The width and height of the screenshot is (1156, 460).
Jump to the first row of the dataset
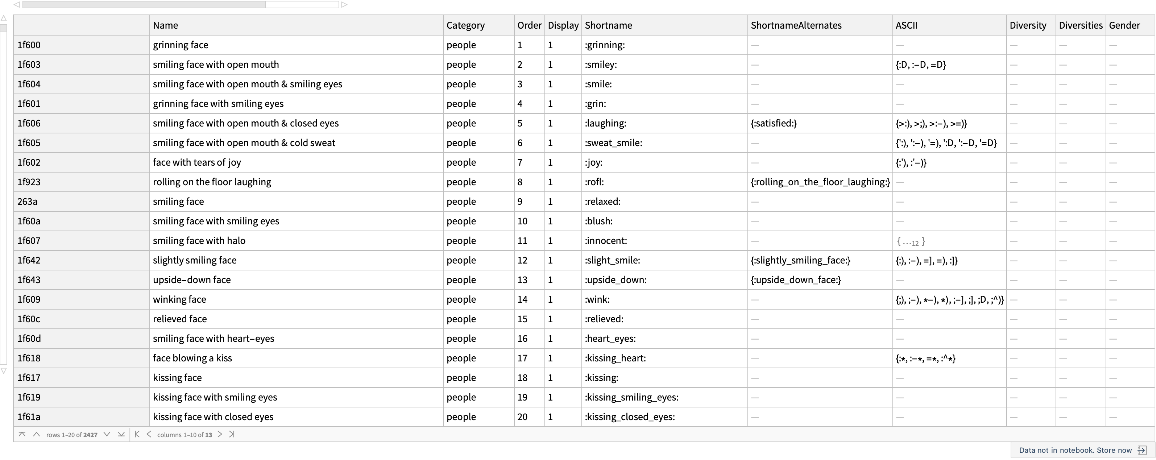[22, 434]
